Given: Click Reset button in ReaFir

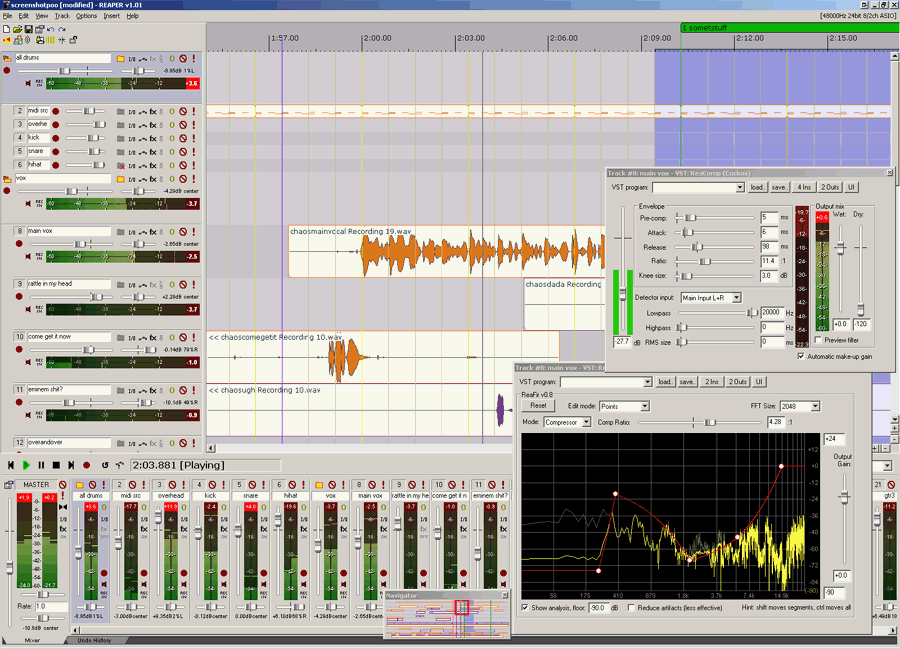Looking at the screenshot, I should click(x=538, y=406).
